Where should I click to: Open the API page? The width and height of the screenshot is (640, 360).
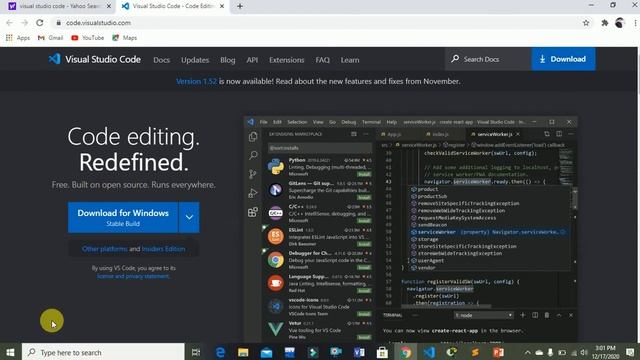point(252,60)
